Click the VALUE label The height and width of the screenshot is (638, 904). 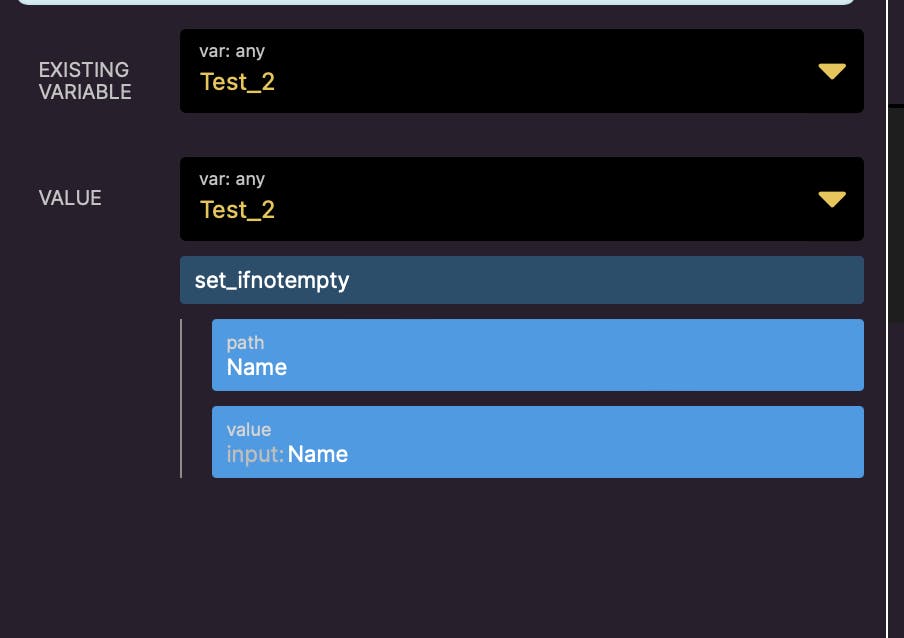(70, 198)
